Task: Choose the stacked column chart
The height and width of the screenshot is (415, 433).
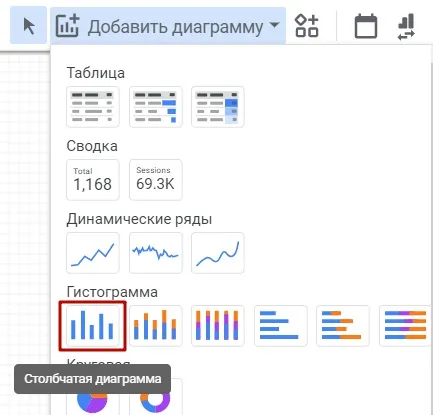Action: [x=156, y=326]
